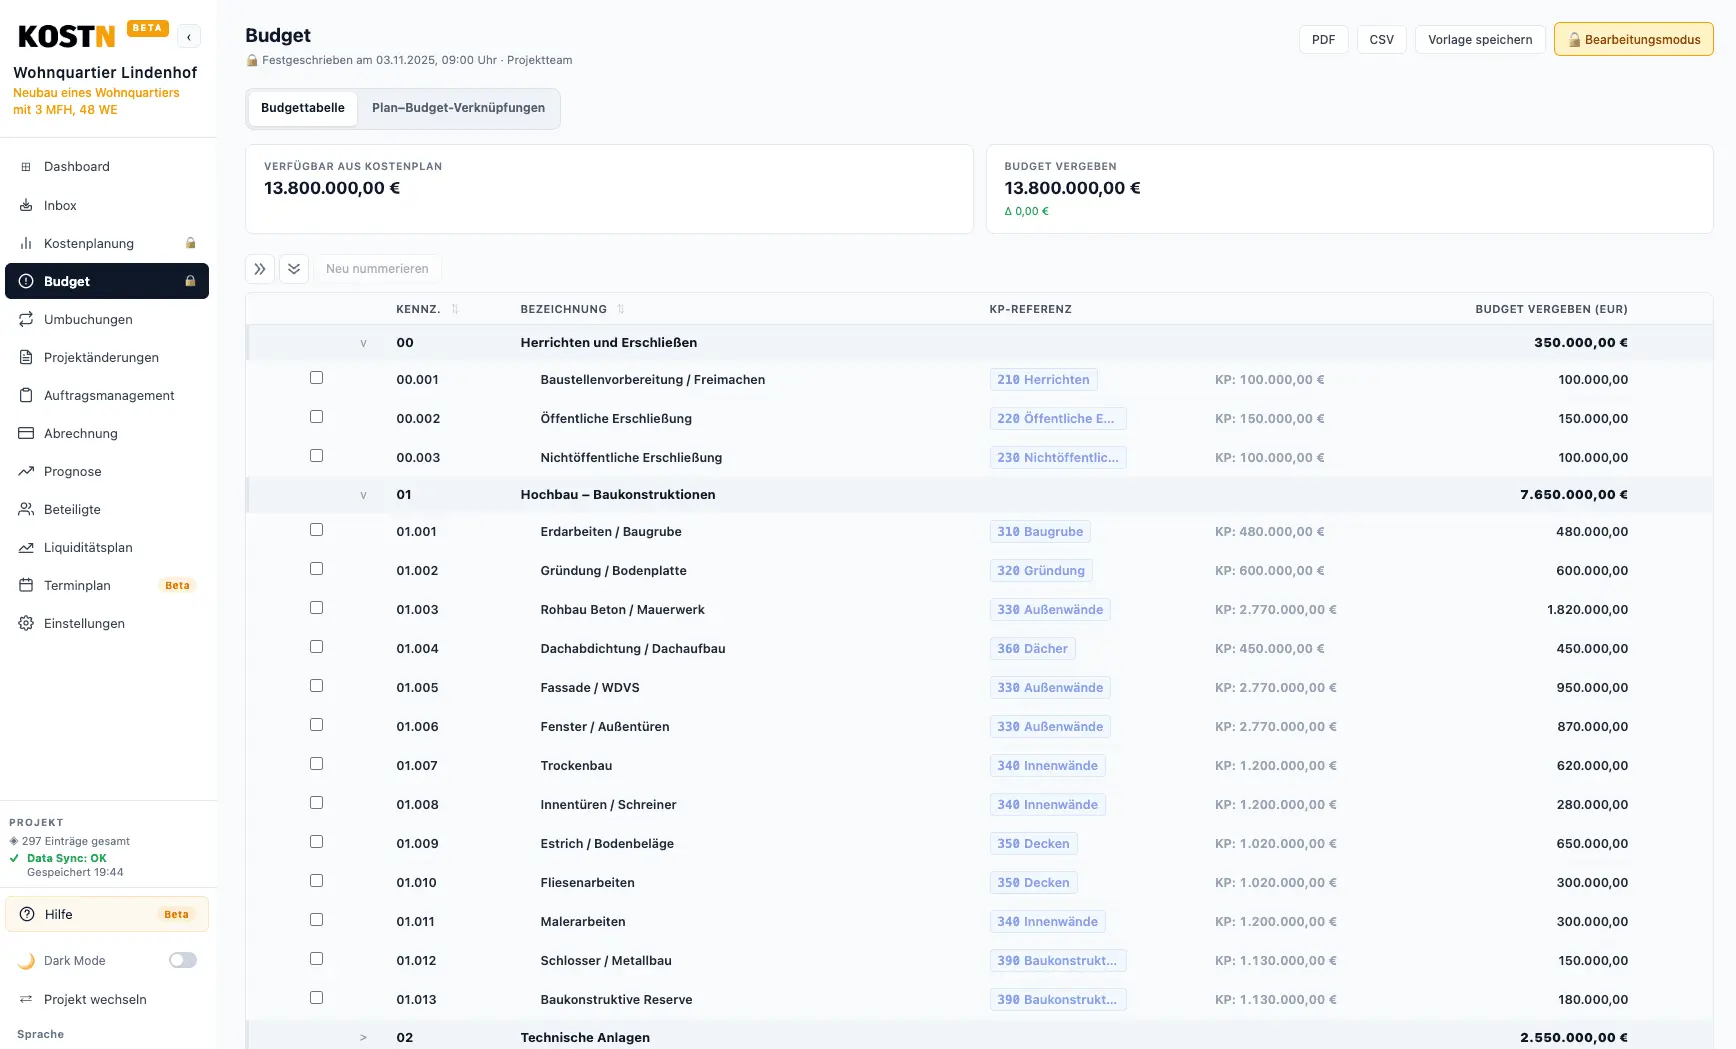Check the box for Baustellenvorbereitung / Freimachen
Viewport: 1736px width, 1049px height.
316,378
